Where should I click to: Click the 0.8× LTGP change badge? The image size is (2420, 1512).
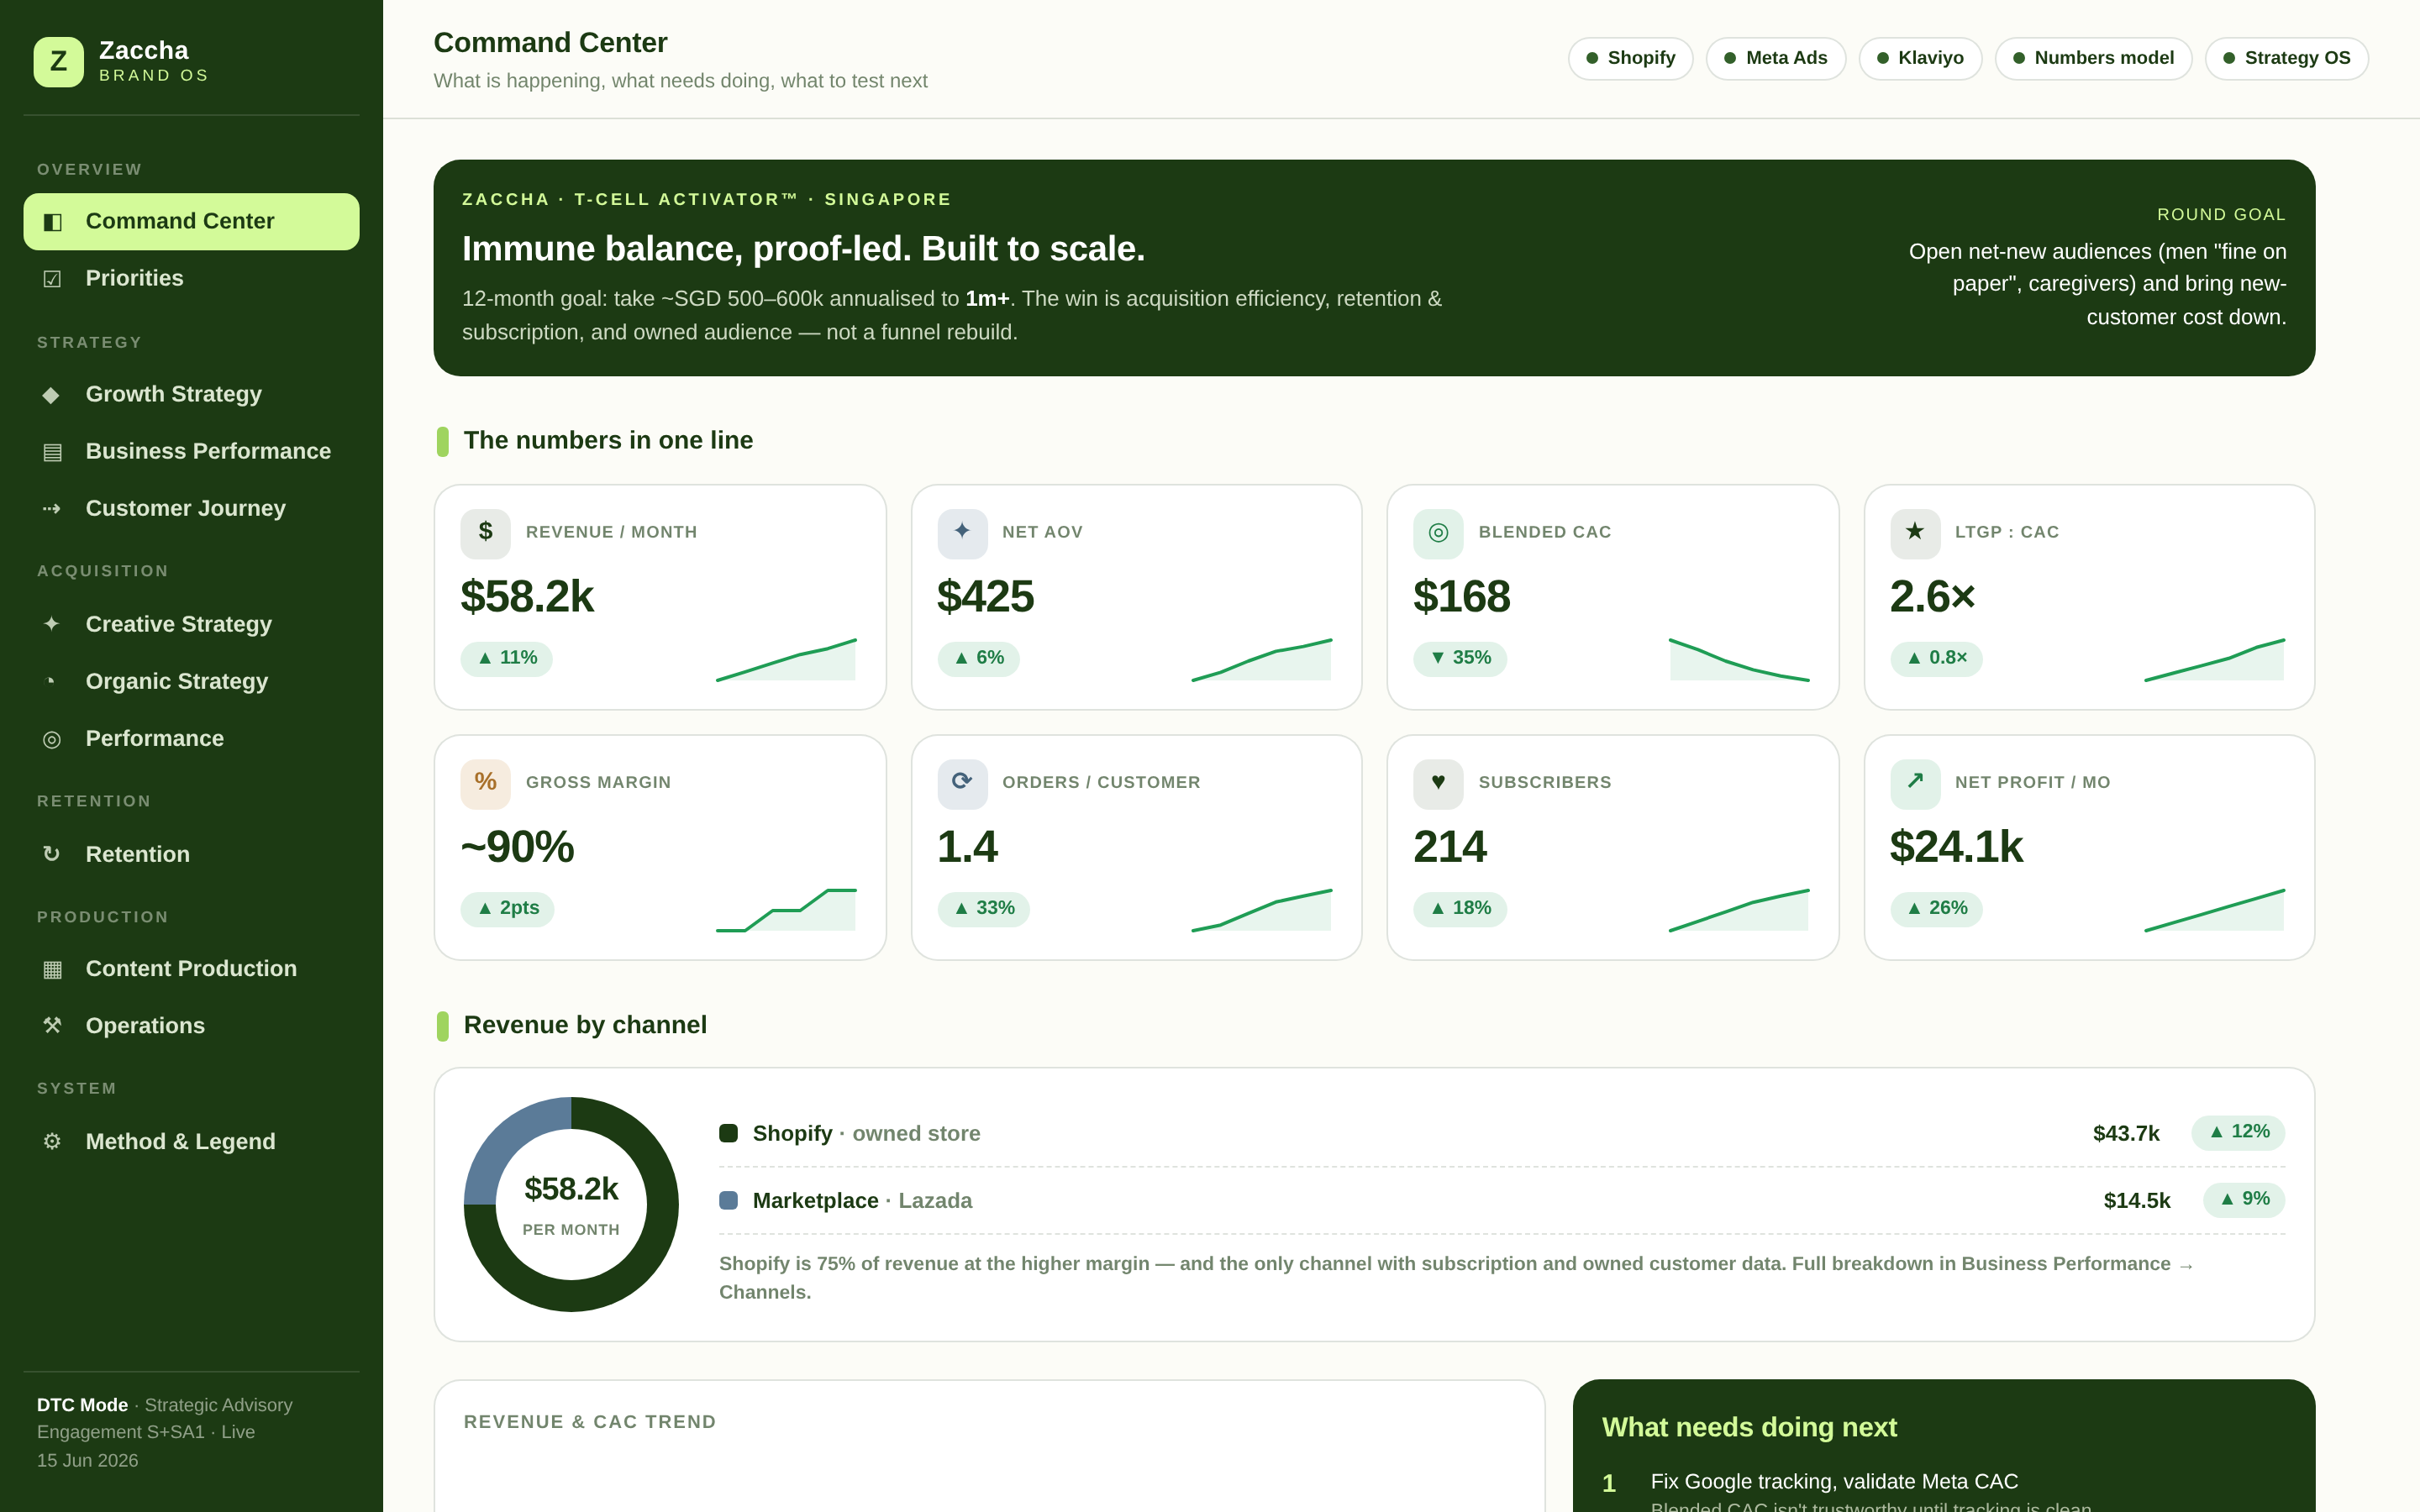click(x=1936, y=658)
